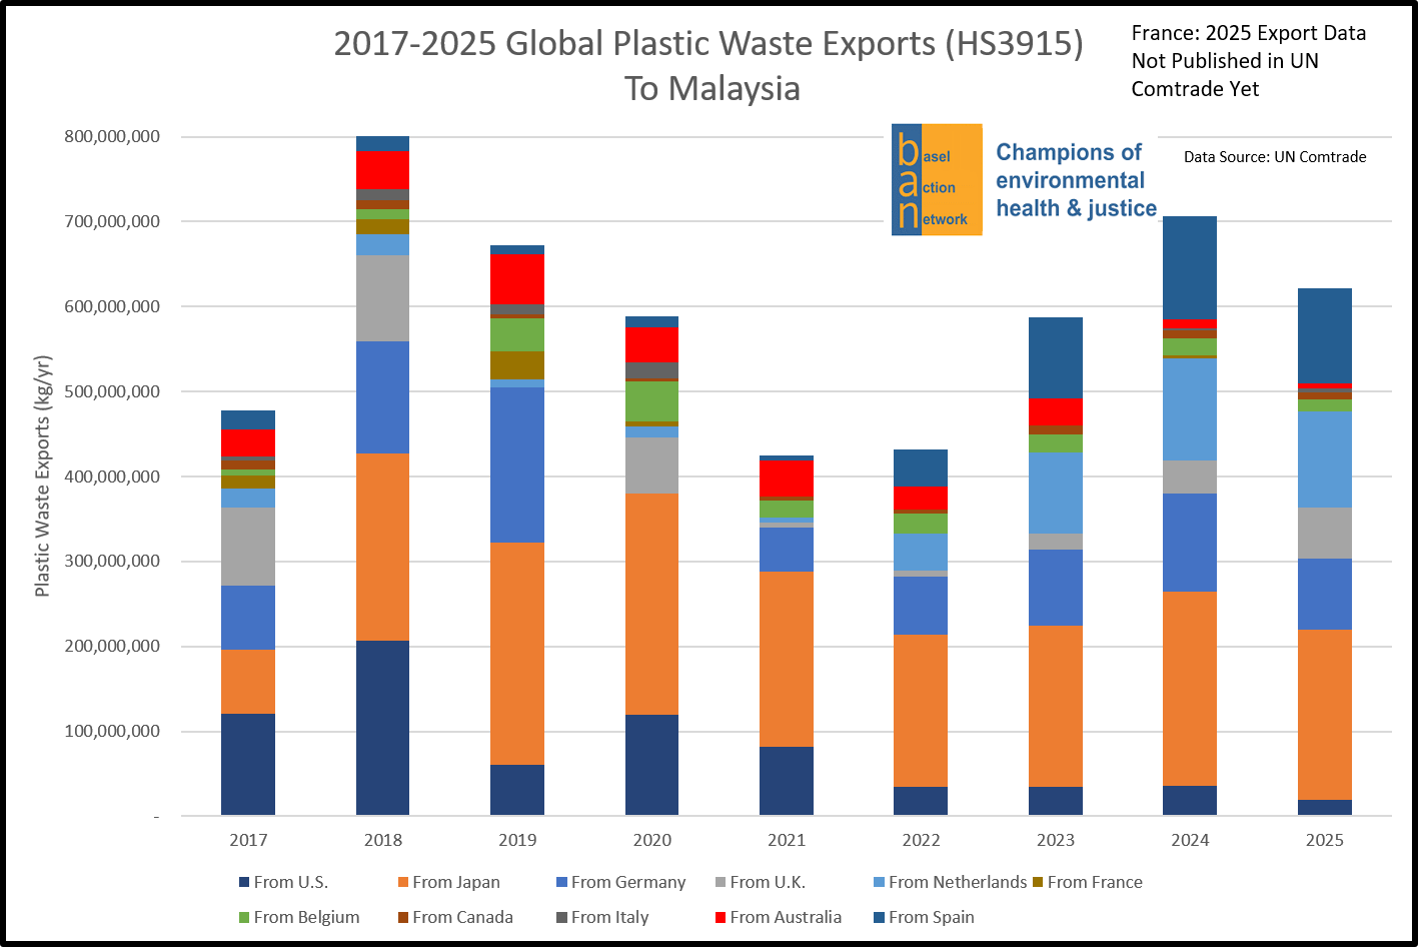The image size is (1418, 947).
Task: Click the "From Spain" legend label
Action: [931, 917]
